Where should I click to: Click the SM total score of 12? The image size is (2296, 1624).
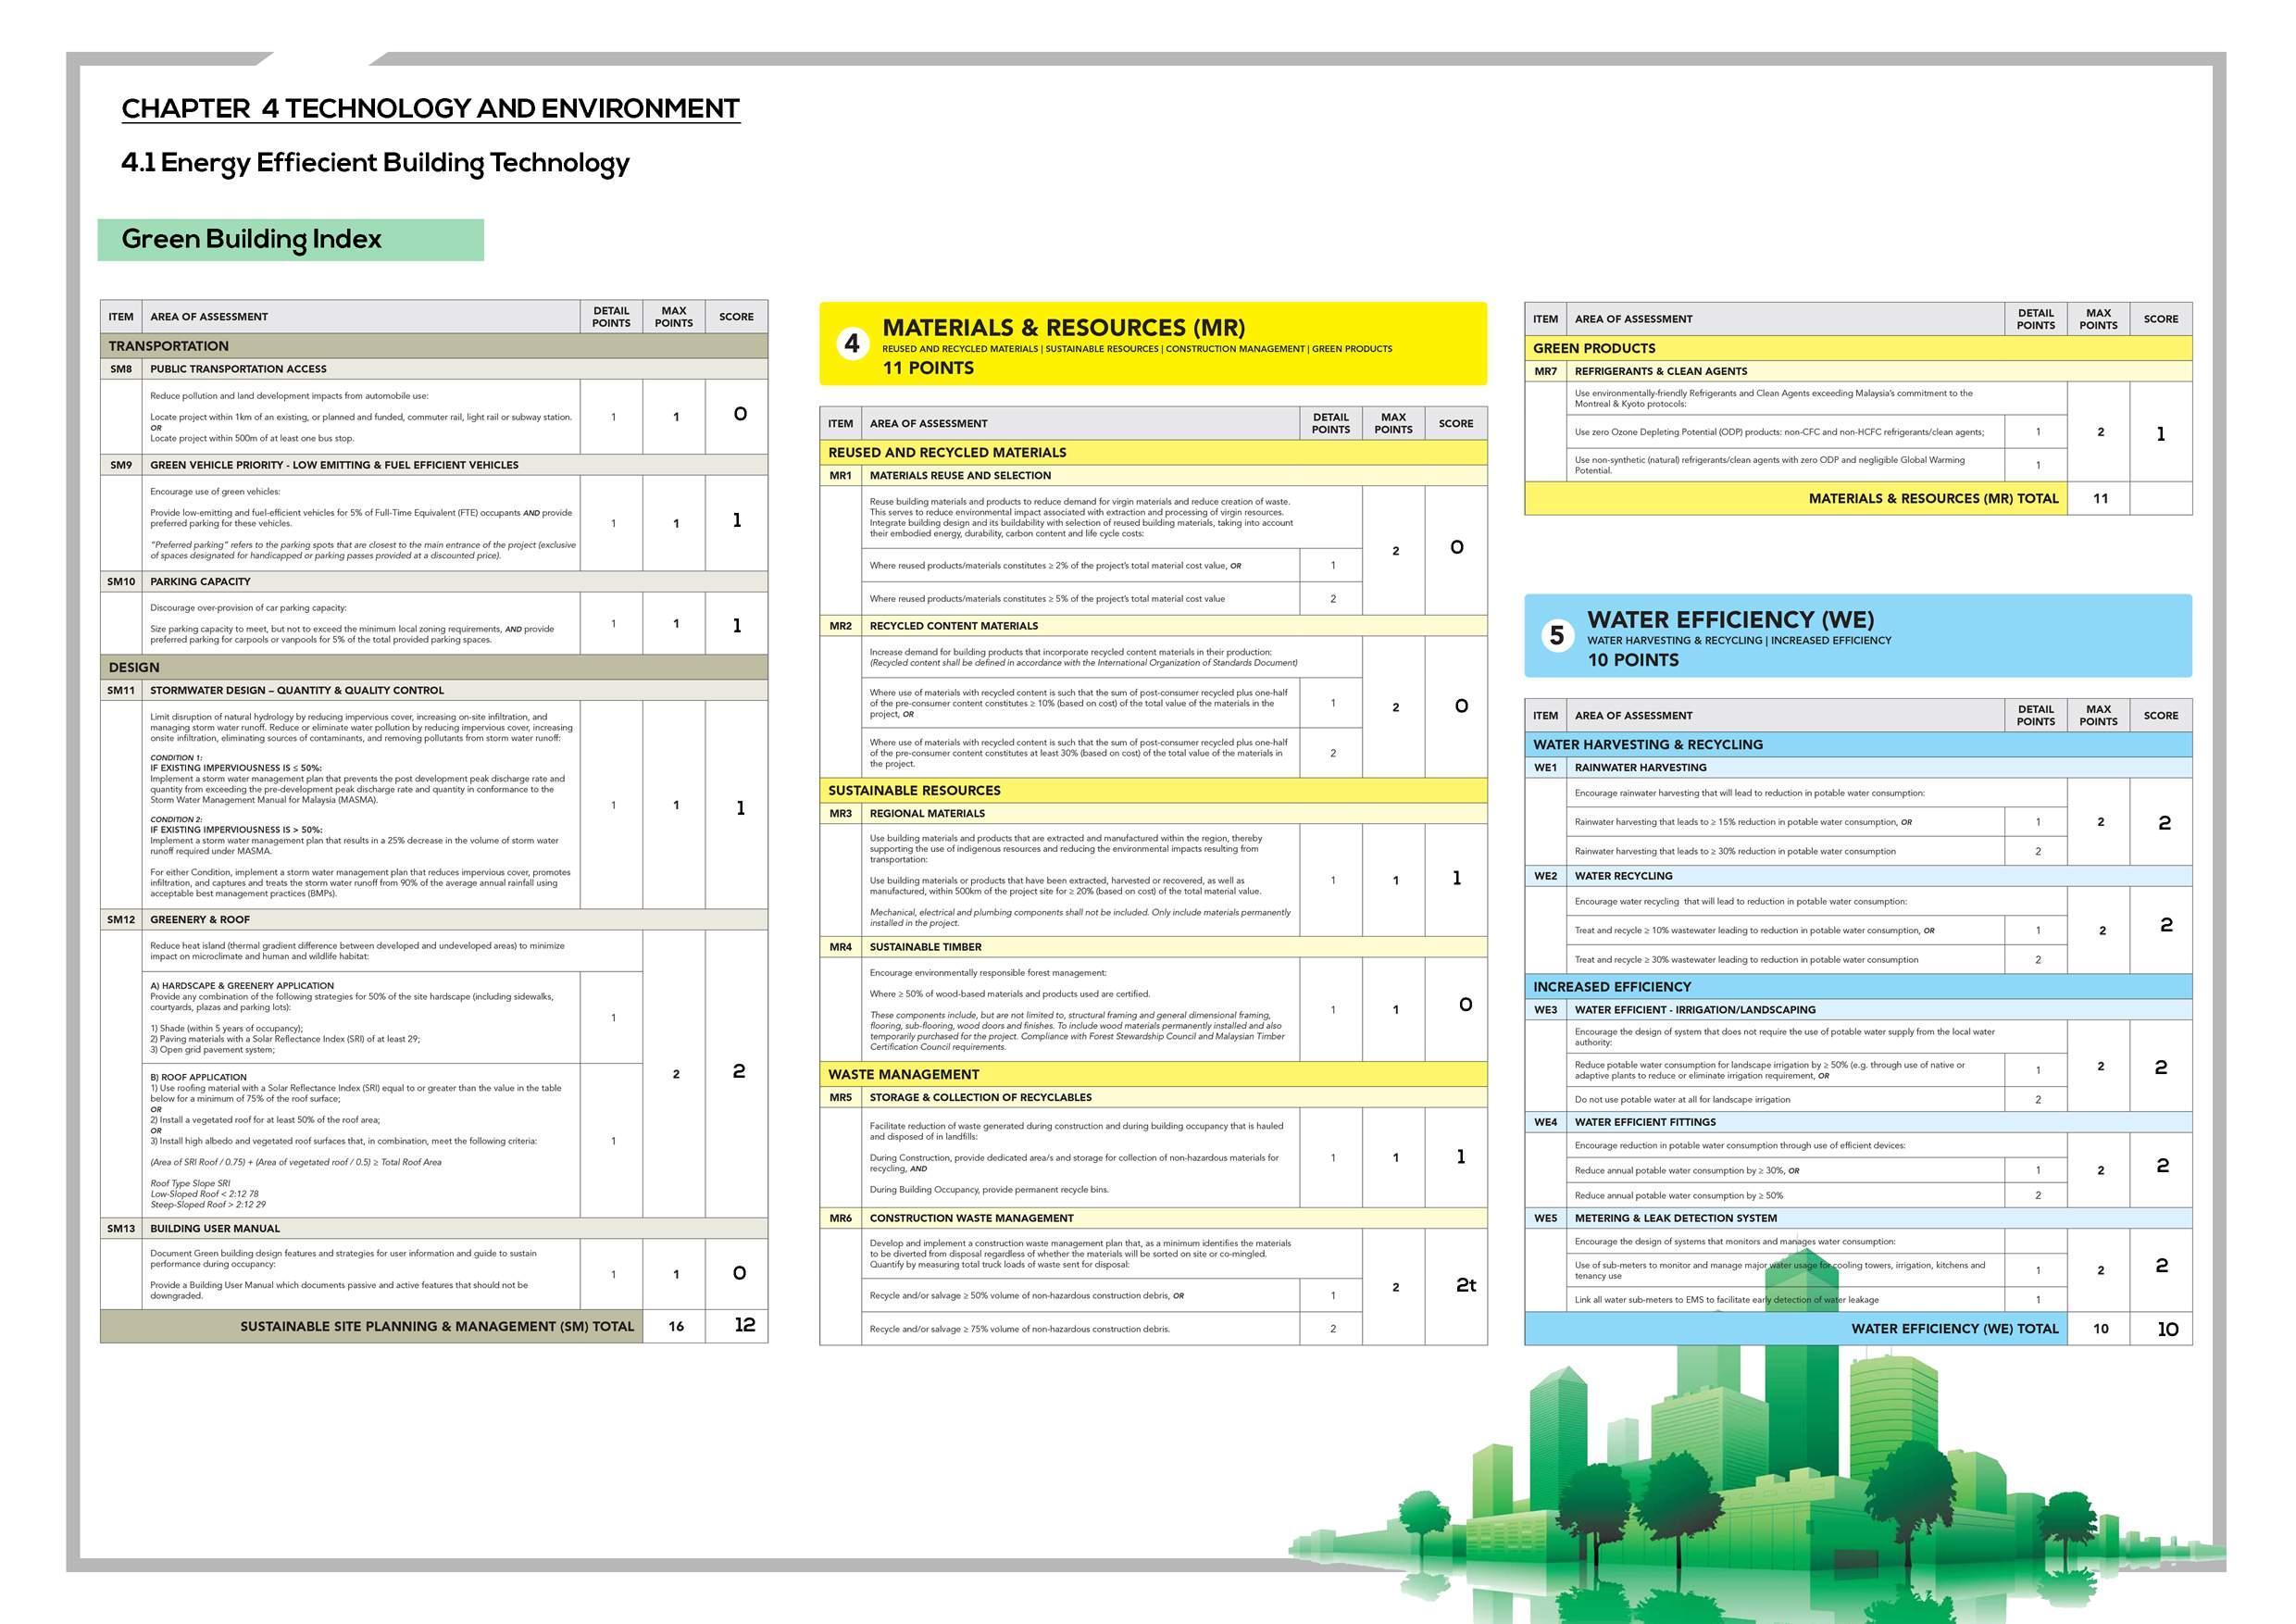[x=744, y=1325]
